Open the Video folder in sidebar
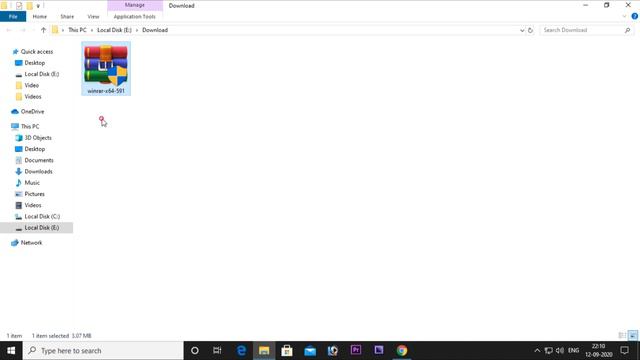The image size is (640, 360). pos(31,85)
